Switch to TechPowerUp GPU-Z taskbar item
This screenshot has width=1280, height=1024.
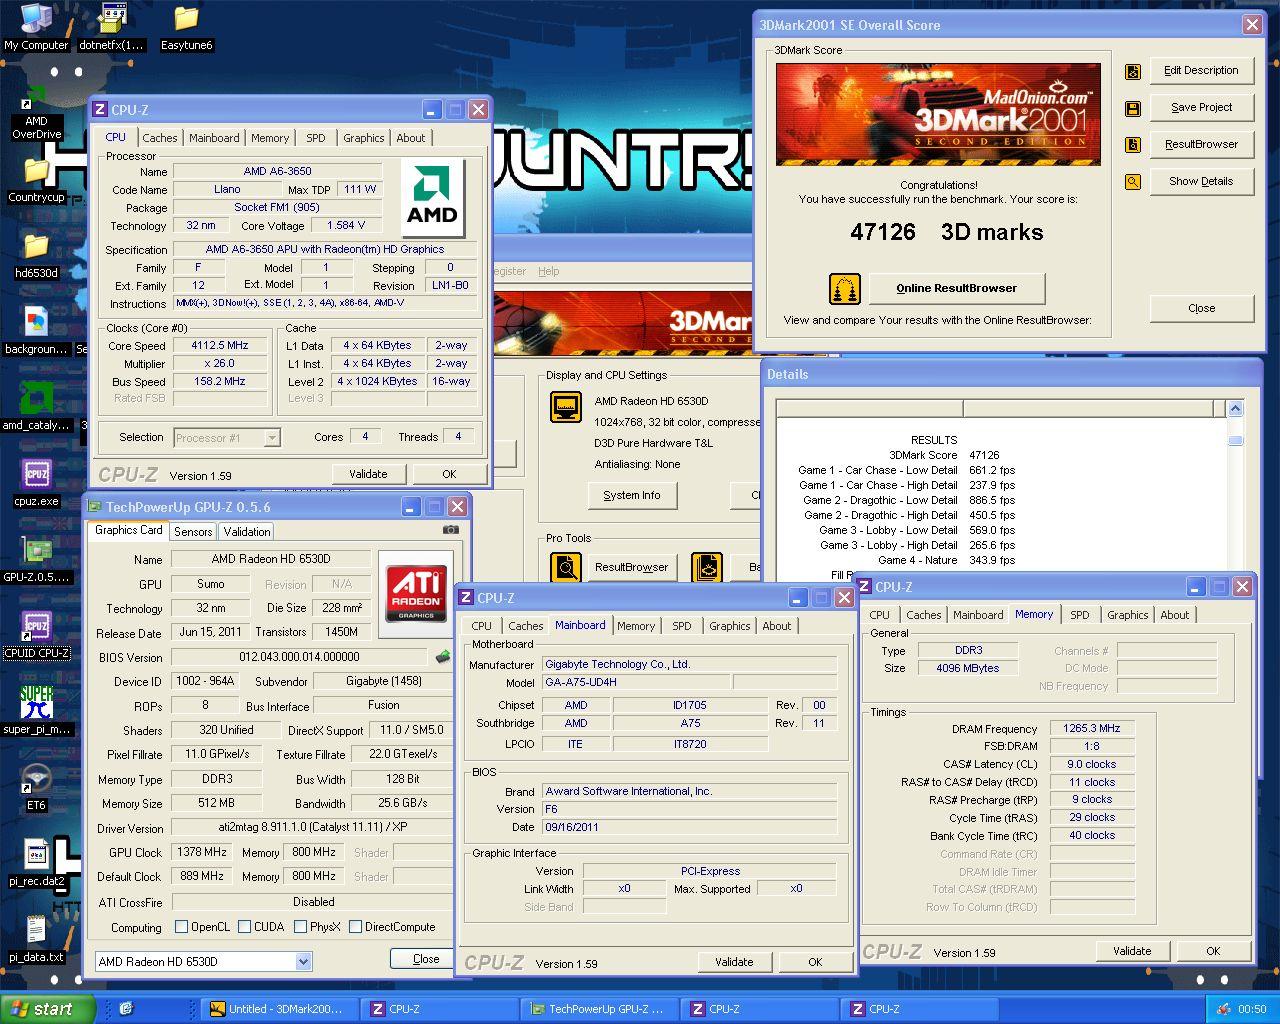(x=599, y=1009)
